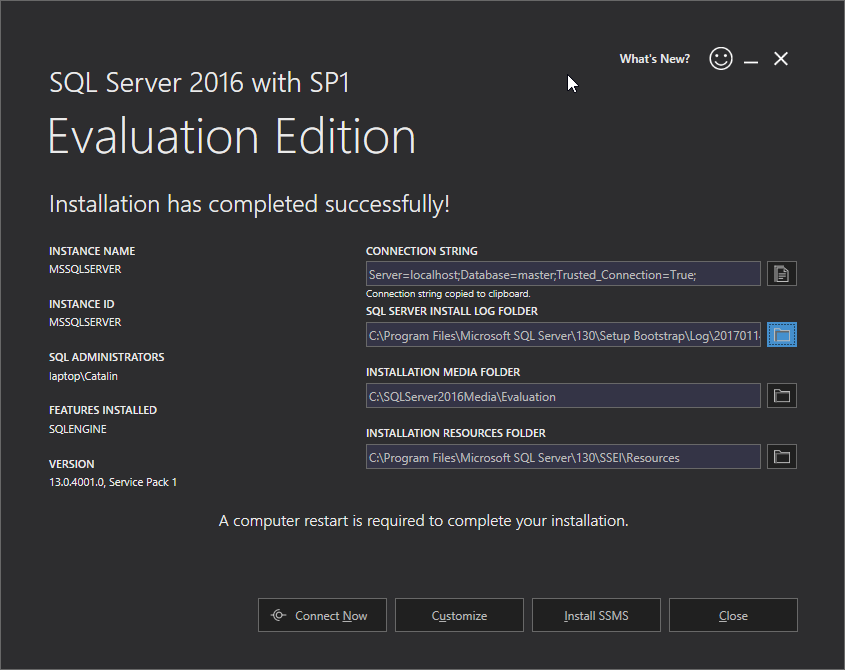Image resolution: width=845 pixels, height=670 pixels.
Task: Click the install log folder path field
Action: 563,335
